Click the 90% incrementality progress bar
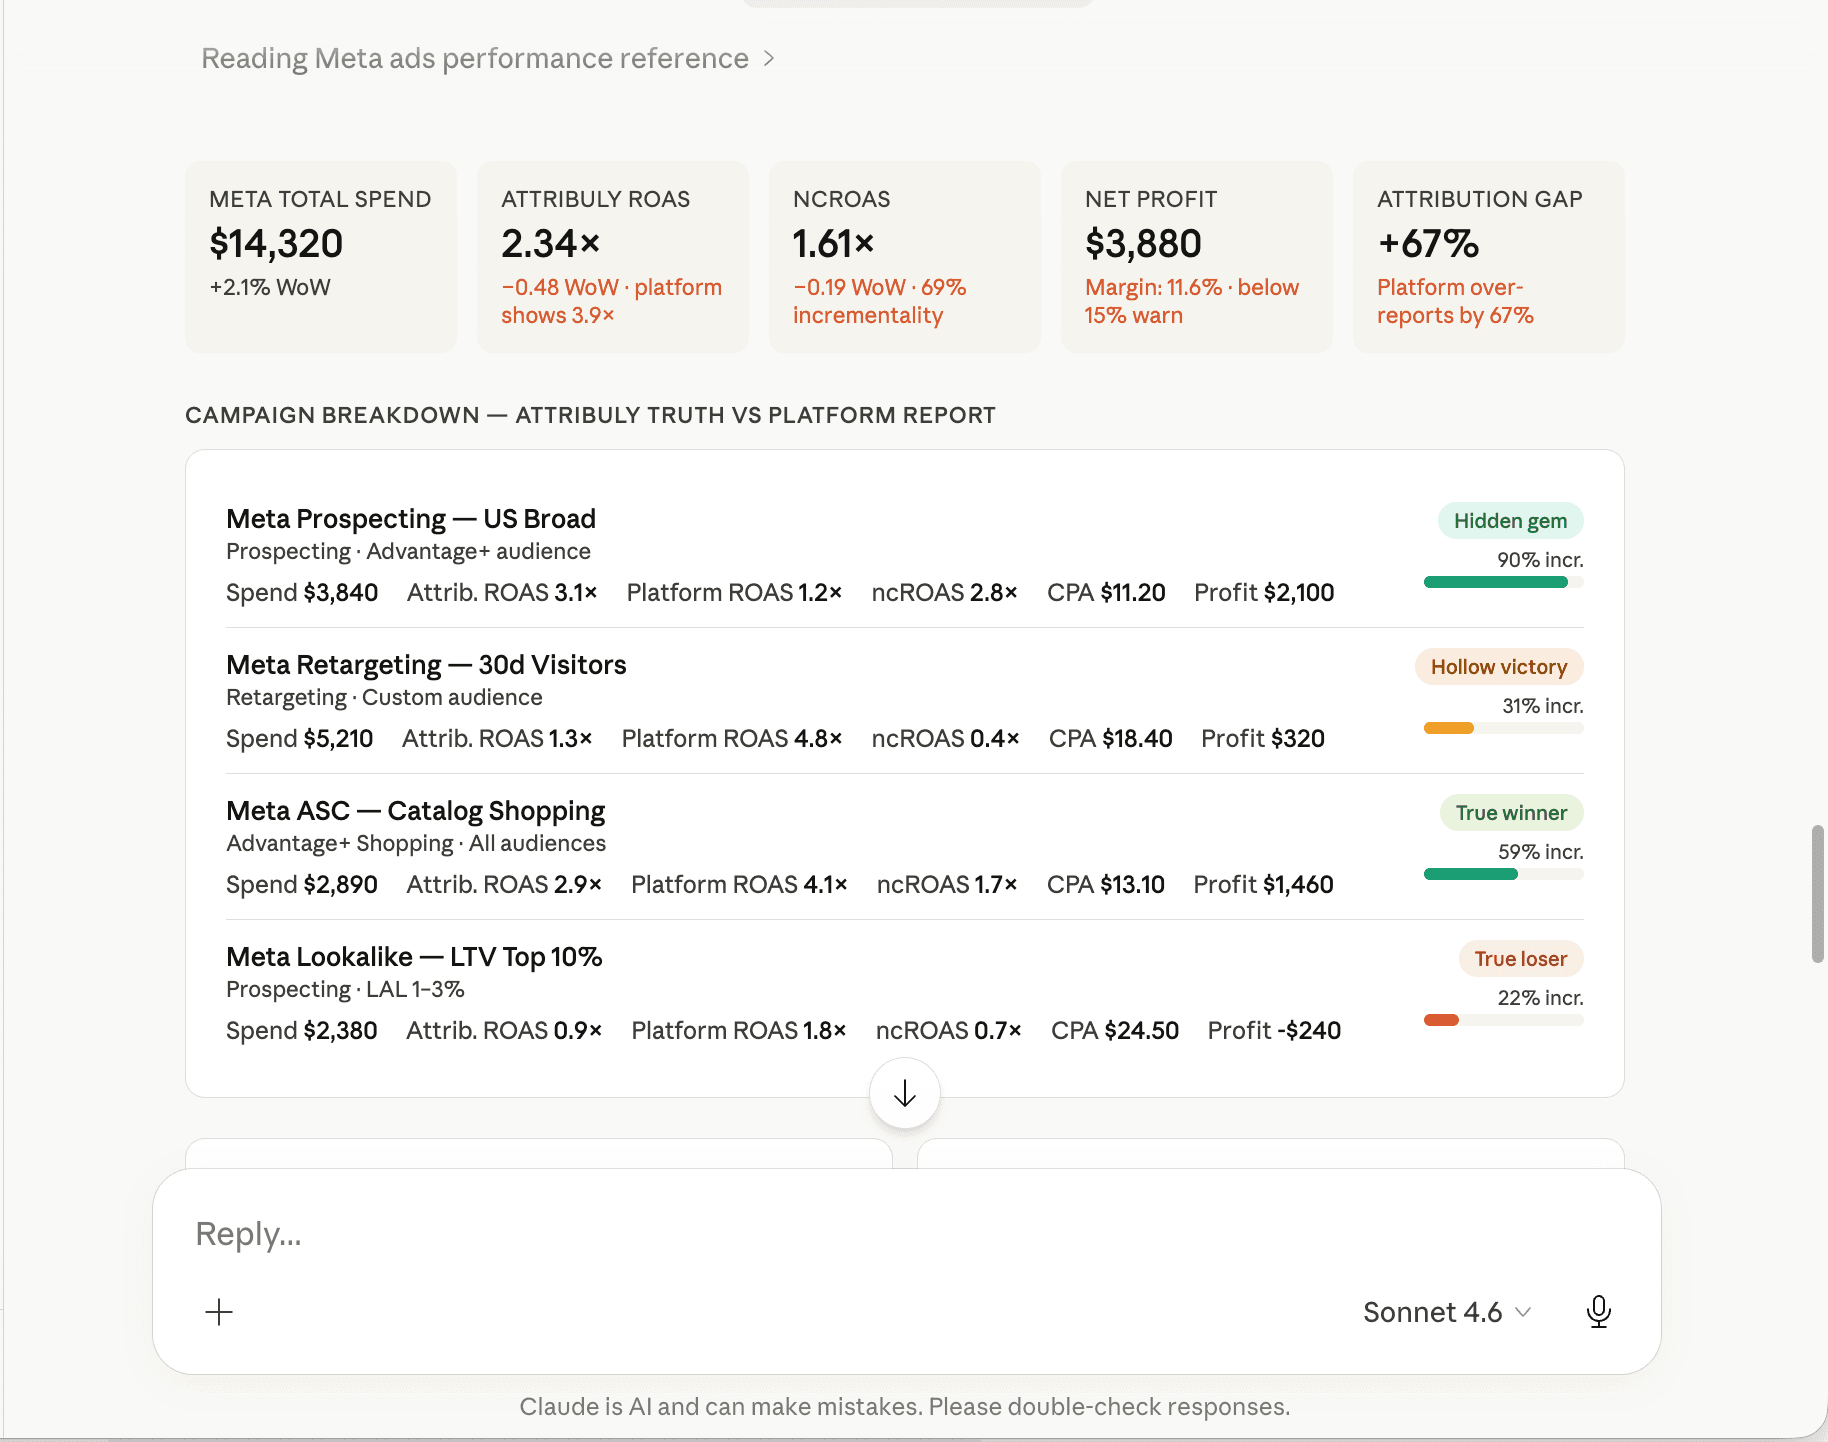 (1501, 581)
